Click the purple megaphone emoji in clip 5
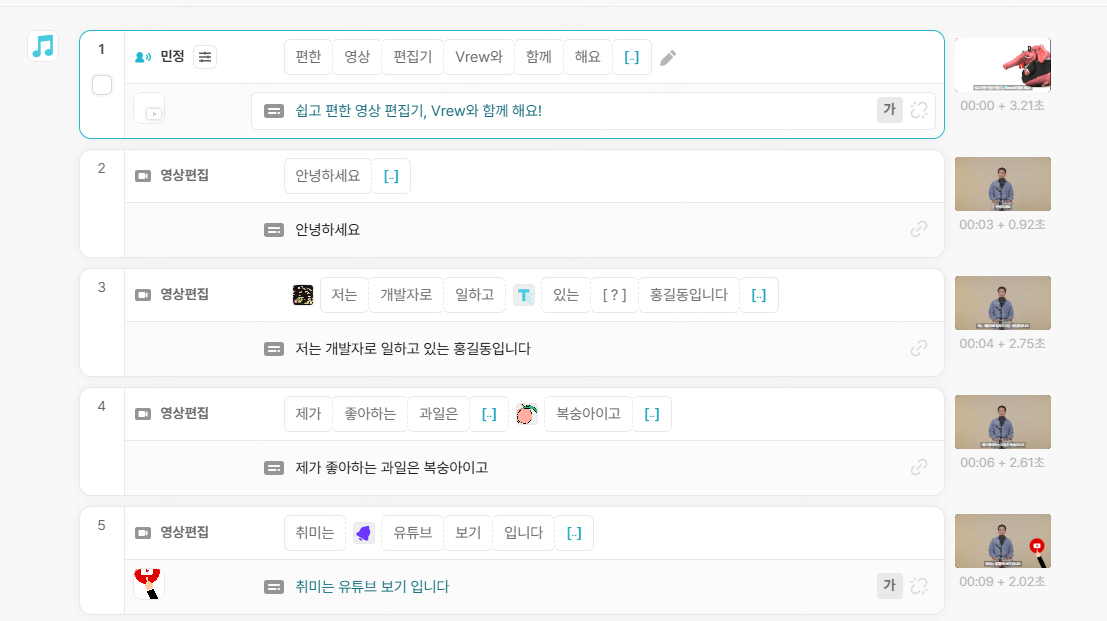The height and width of the screenshot is (621, 1107). 364,533
